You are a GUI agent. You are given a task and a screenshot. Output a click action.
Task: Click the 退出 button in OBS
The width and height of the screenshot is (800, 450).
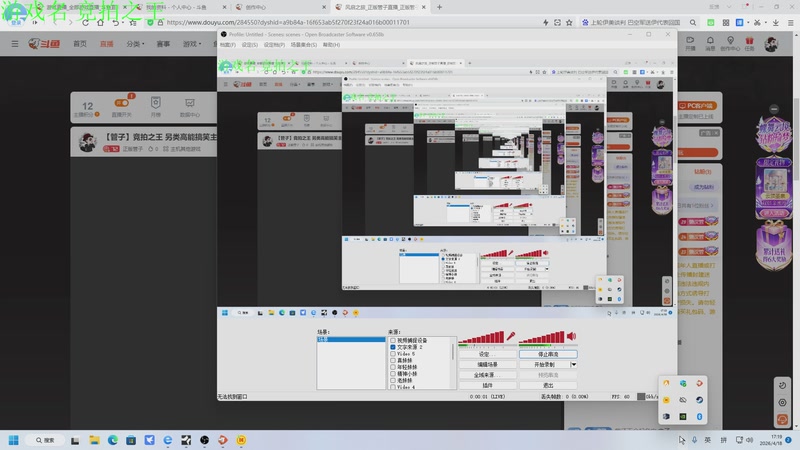548,385
